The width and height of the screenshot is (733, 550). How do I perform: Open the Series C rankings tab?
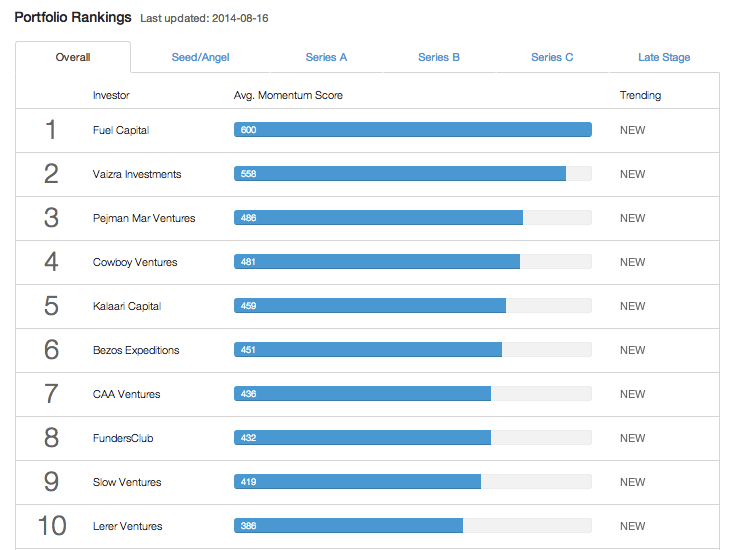pos(552,57)
